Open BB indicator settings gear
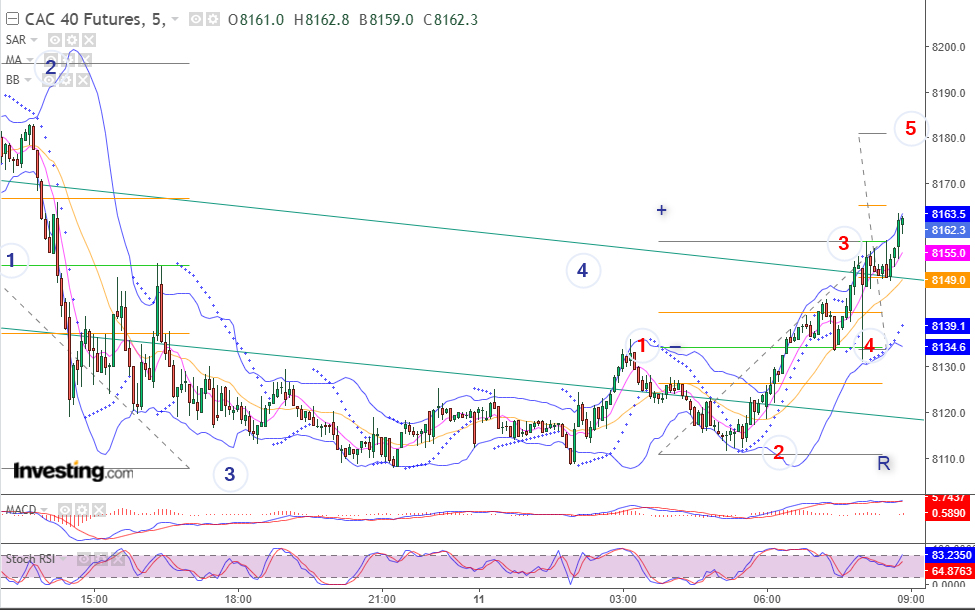975x610 pixels. coord(66,80)
